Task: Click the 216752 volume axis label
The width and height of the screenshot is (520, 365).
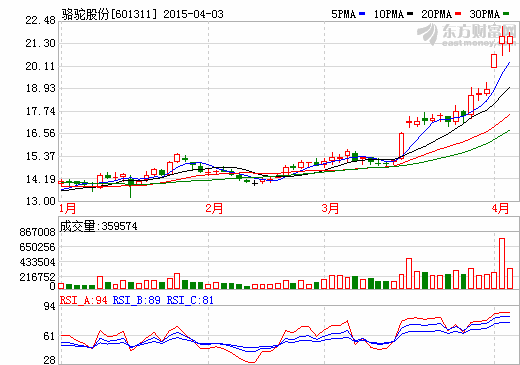Action: pyautogui.click(x=37, y=277)
